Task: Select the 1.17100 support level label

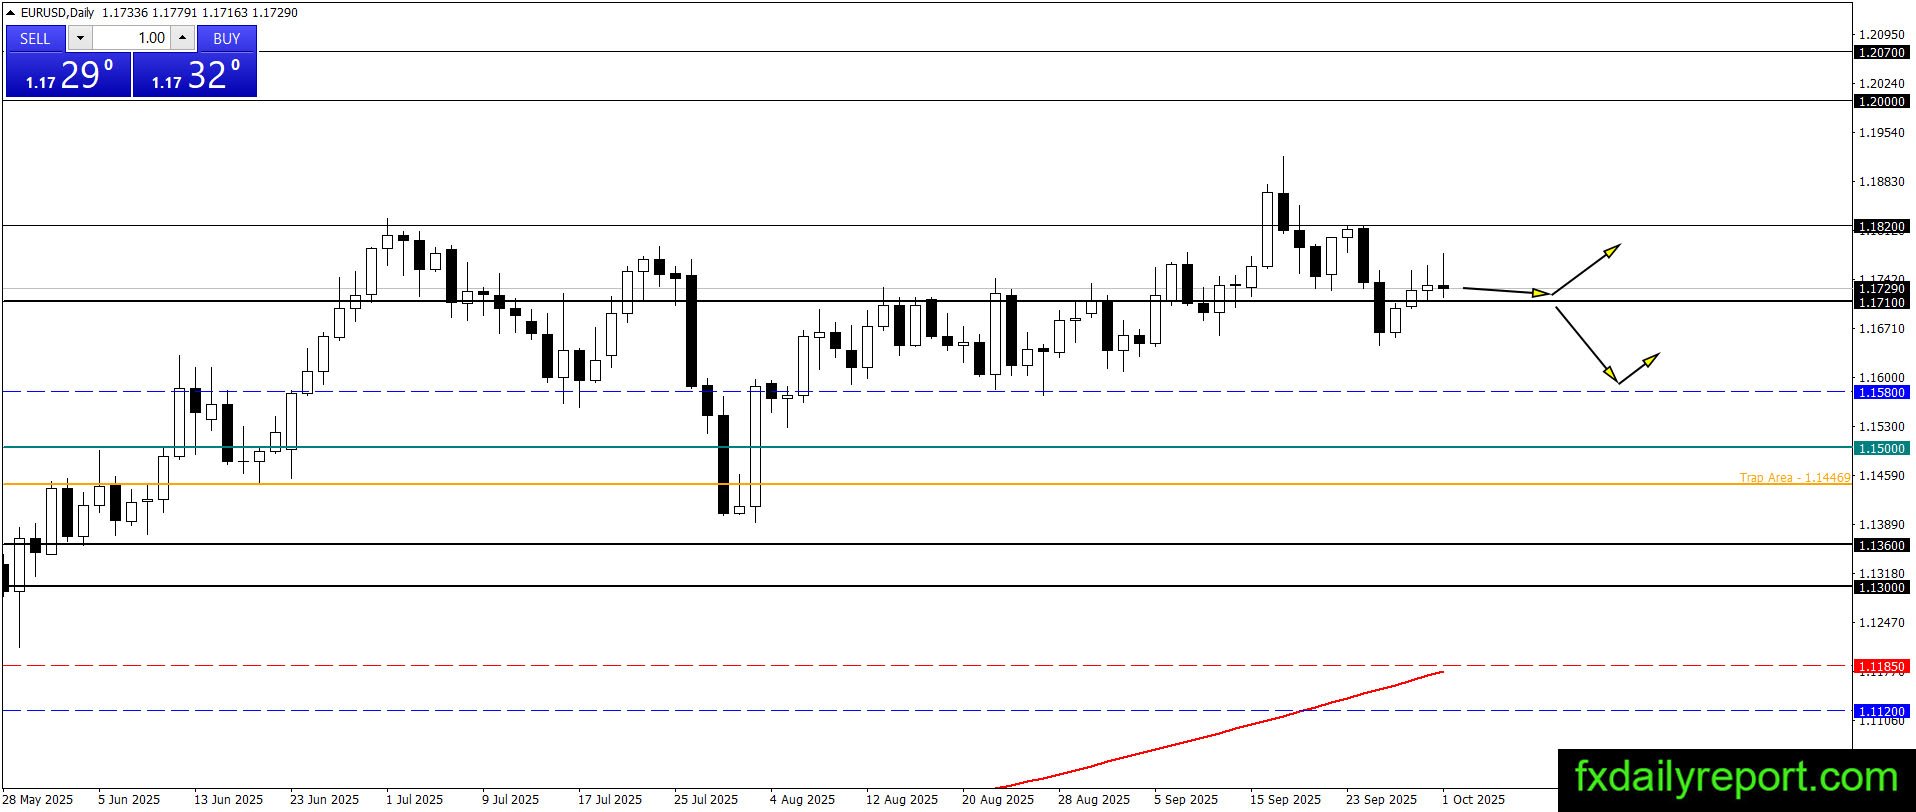Action: (x=1881, y=302)
